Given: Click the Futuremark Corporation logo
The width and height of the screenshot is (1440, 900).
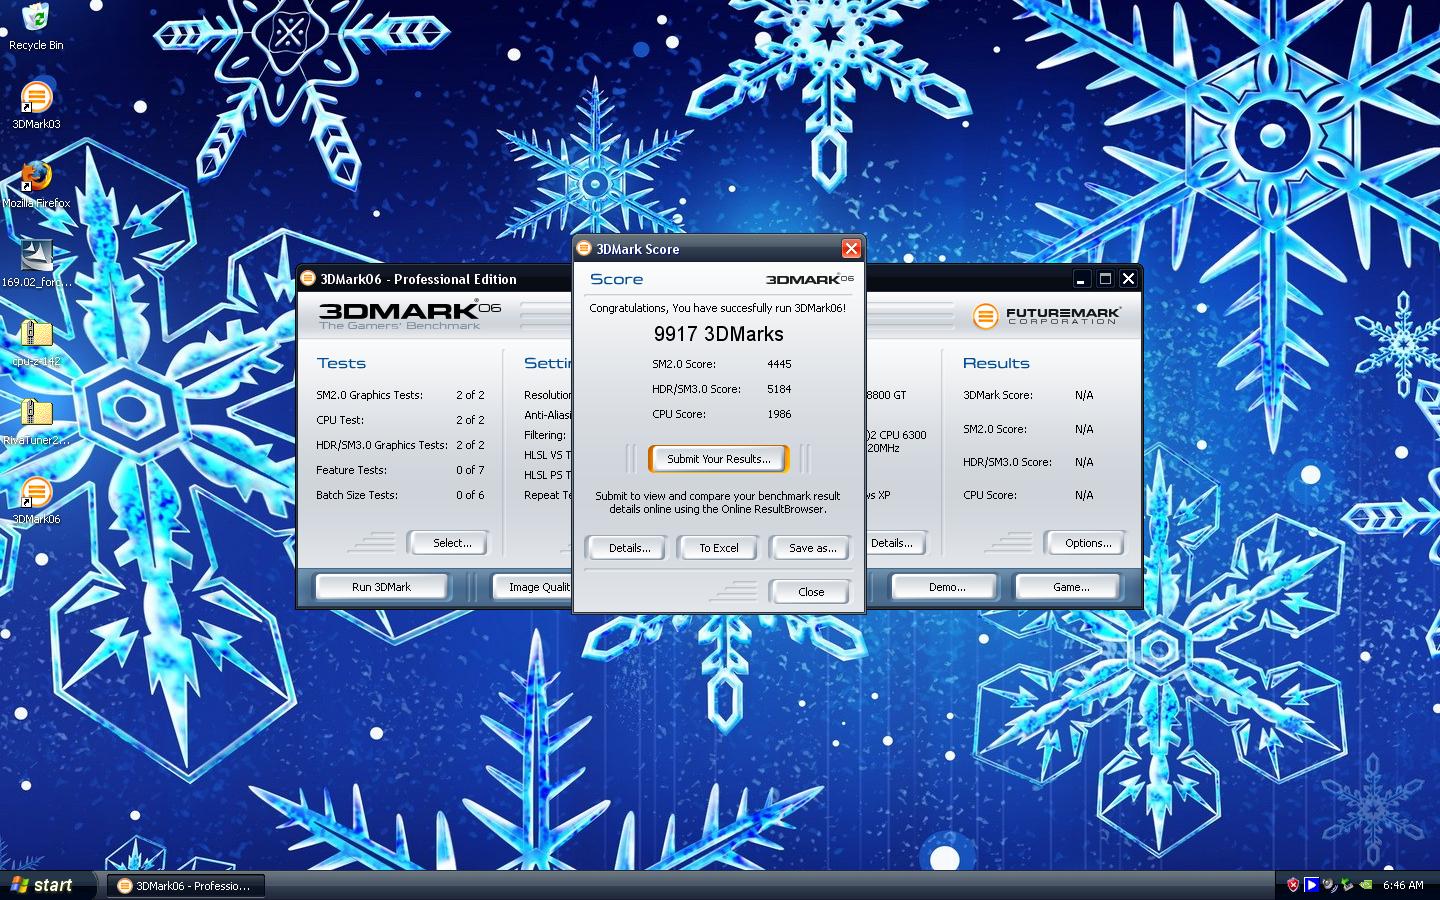Looking at the screenshot, I should (1046, 316).
